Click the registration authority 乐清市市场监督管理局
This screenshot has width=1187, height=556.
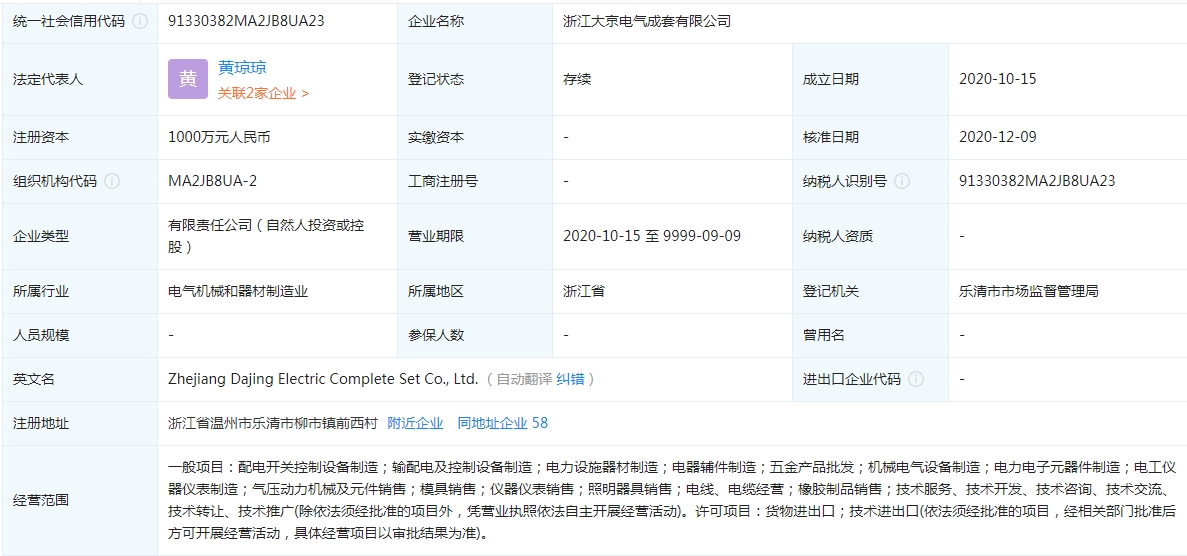pos(1028,291)
